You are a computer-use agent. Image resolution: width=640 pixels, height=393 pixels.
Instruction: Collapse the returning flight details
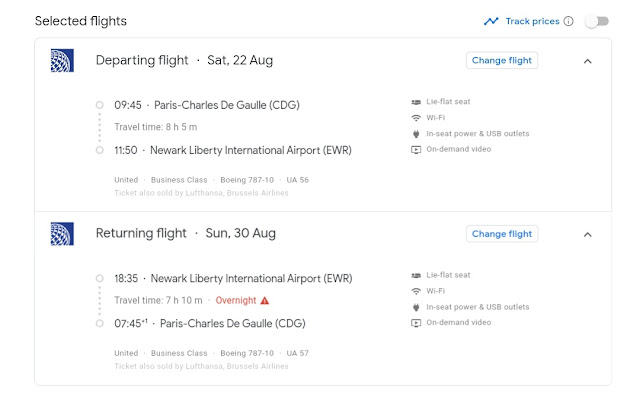pos(587,235)
